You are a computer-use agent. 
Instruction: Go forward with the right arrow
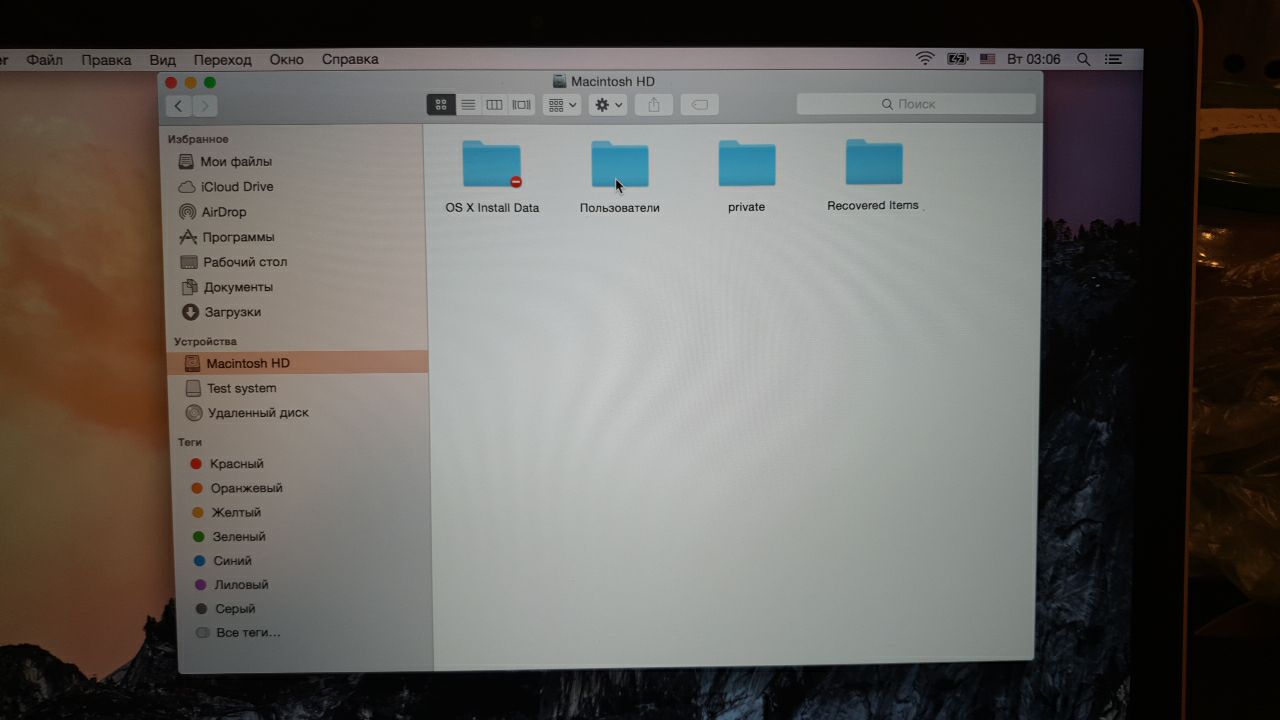[205, 105]
